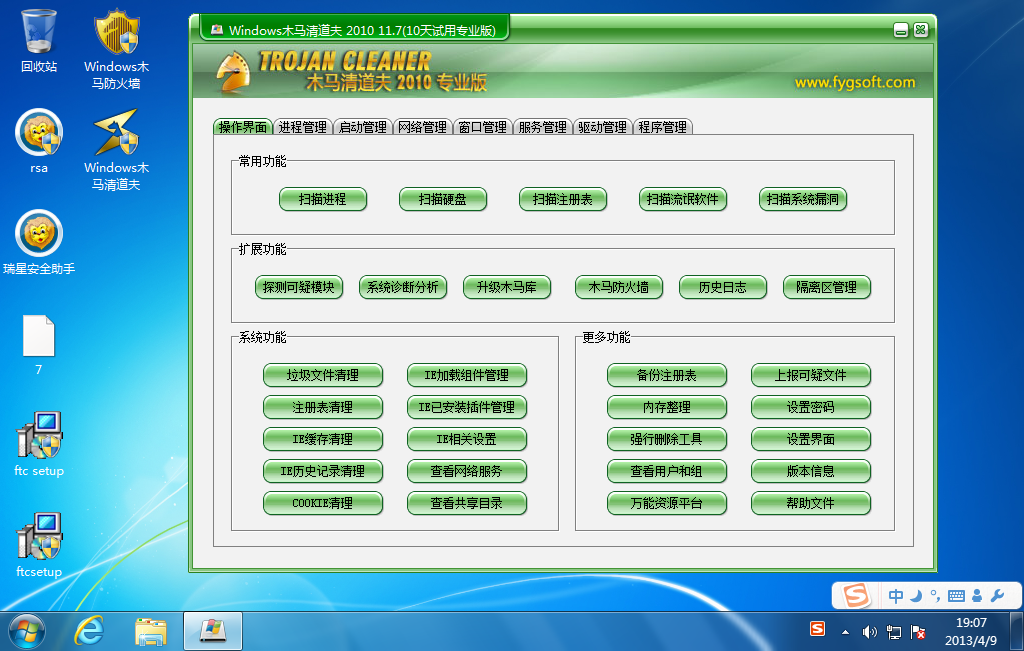This screenshot has width=1024, height=651.
Task: Toggle the 中 Chinese input mode
Action: click(896, 595)
